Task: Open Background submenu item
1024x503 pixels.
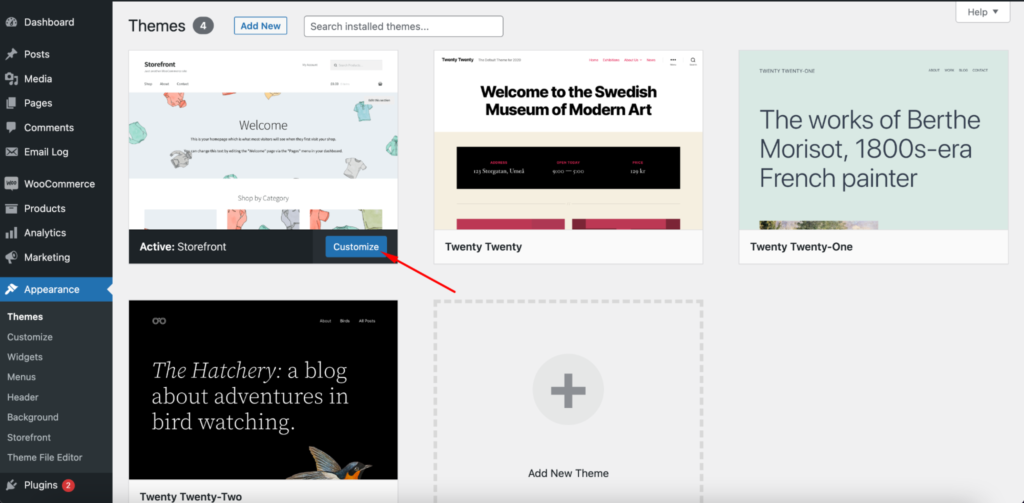Action: pyautogui.click(x=33, y=417)
